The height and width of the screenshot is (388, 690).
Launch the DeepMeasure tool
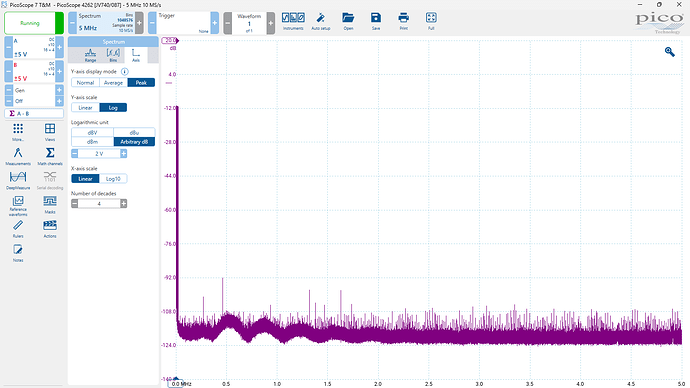(18, 180)
